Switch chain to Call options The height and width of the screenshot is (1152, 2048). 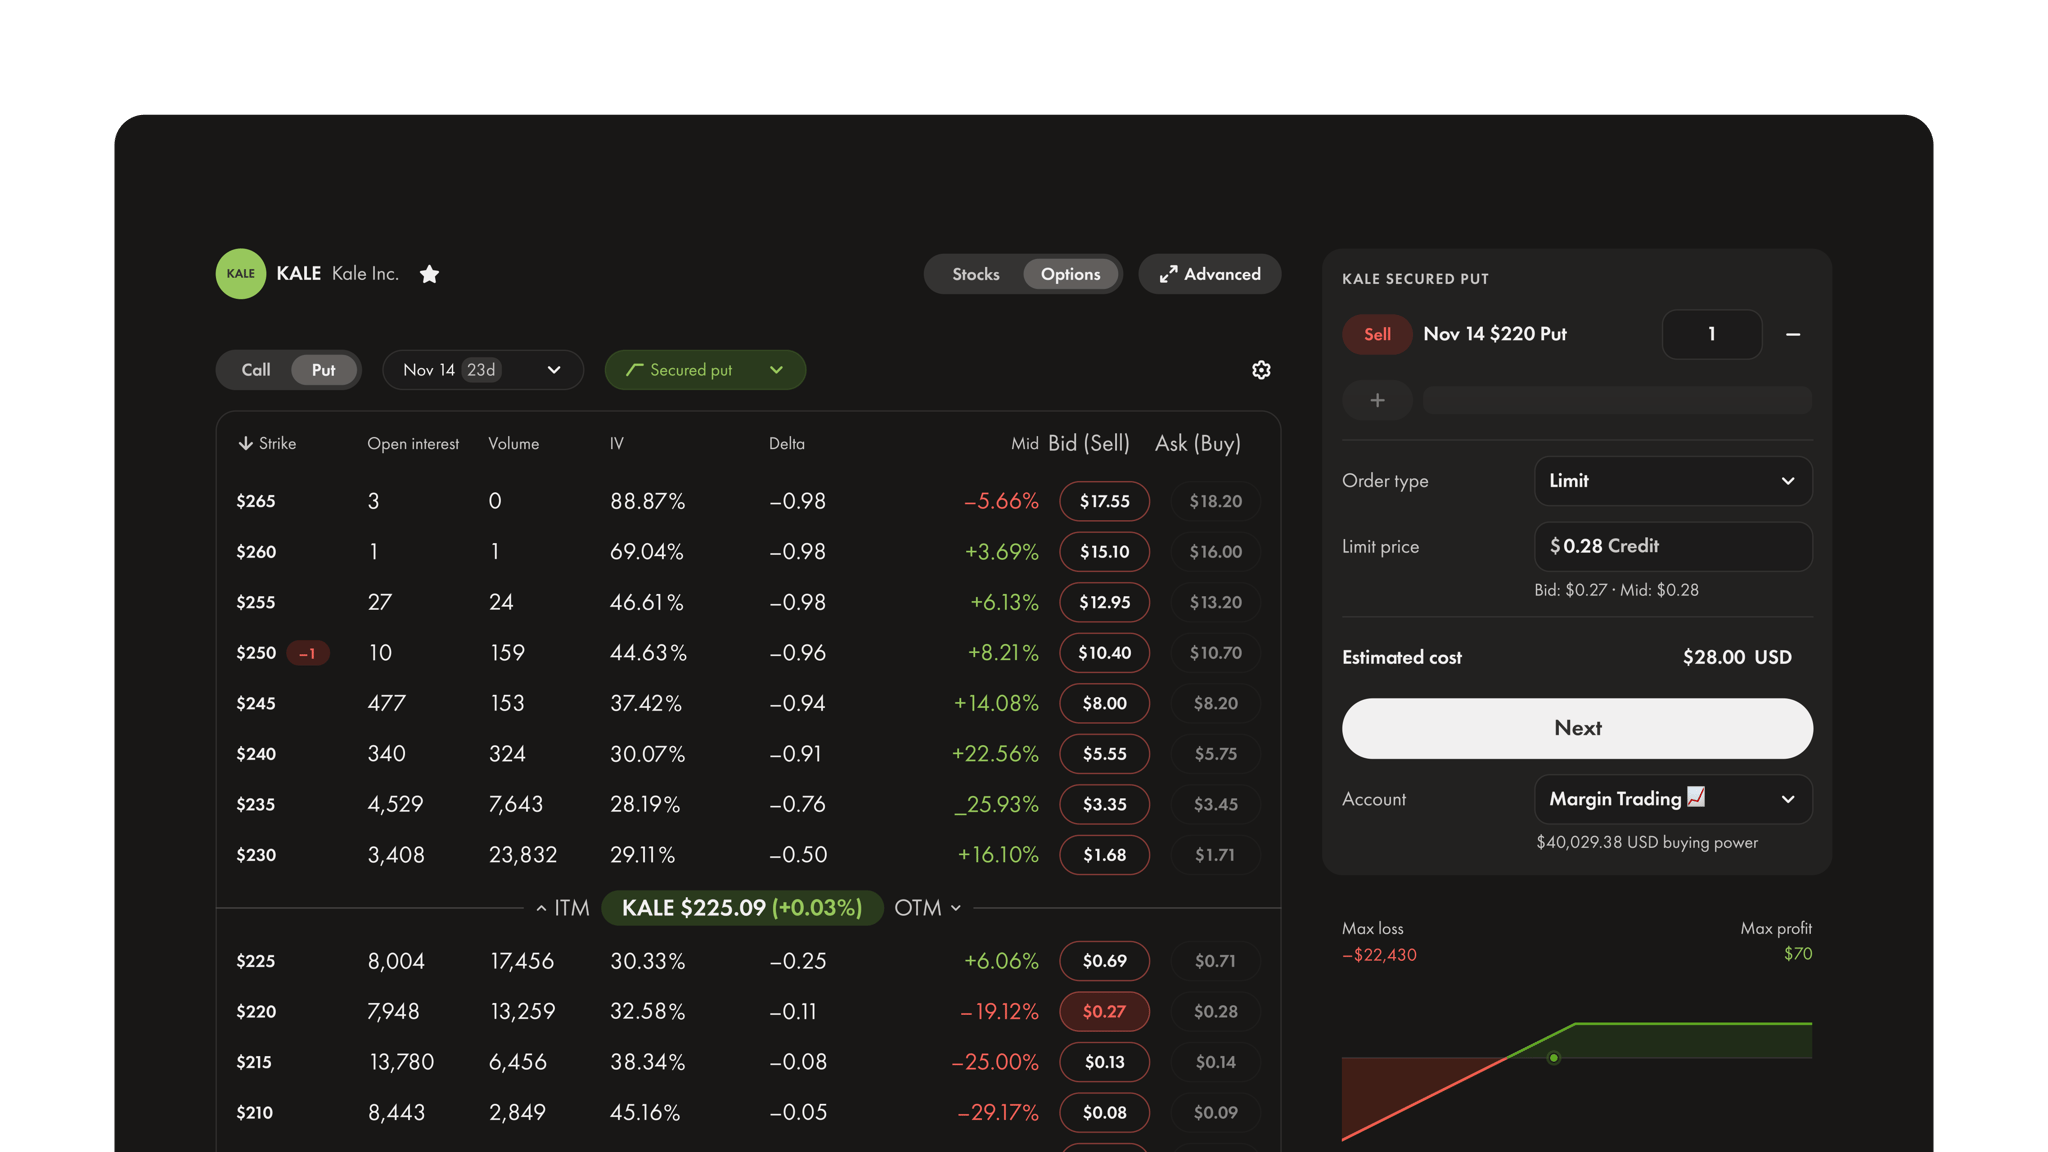click(256, 370)
